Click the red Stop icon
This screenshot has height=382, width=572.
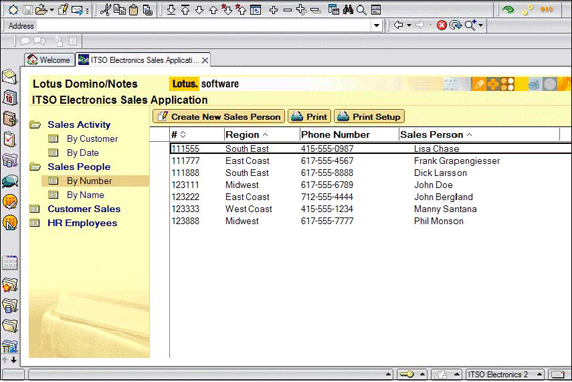tap(441, 25)
